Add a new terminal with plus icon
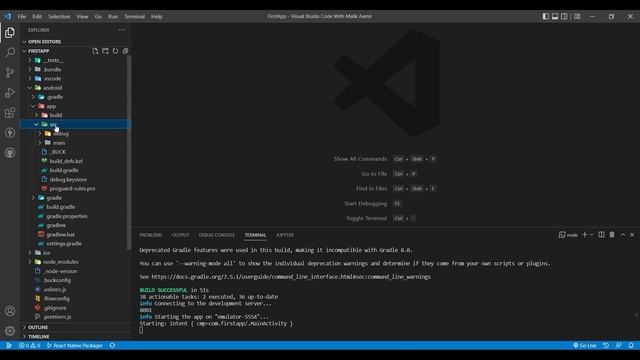 [x=584, y=235]
